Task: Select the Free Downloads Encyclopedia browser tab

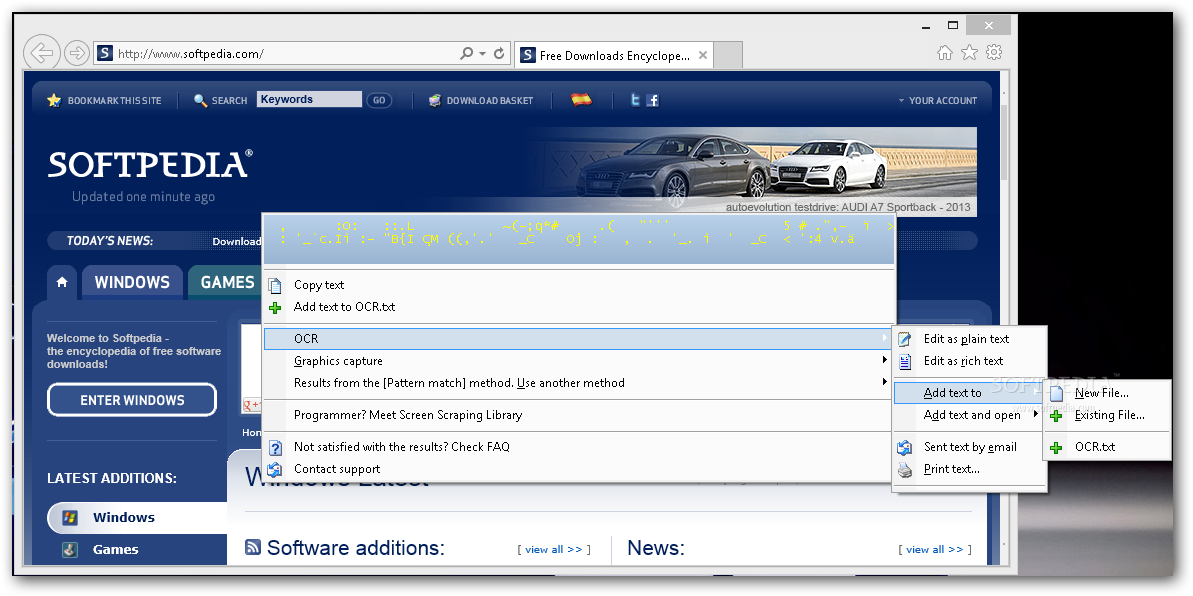Action: (x=614, y=56)
